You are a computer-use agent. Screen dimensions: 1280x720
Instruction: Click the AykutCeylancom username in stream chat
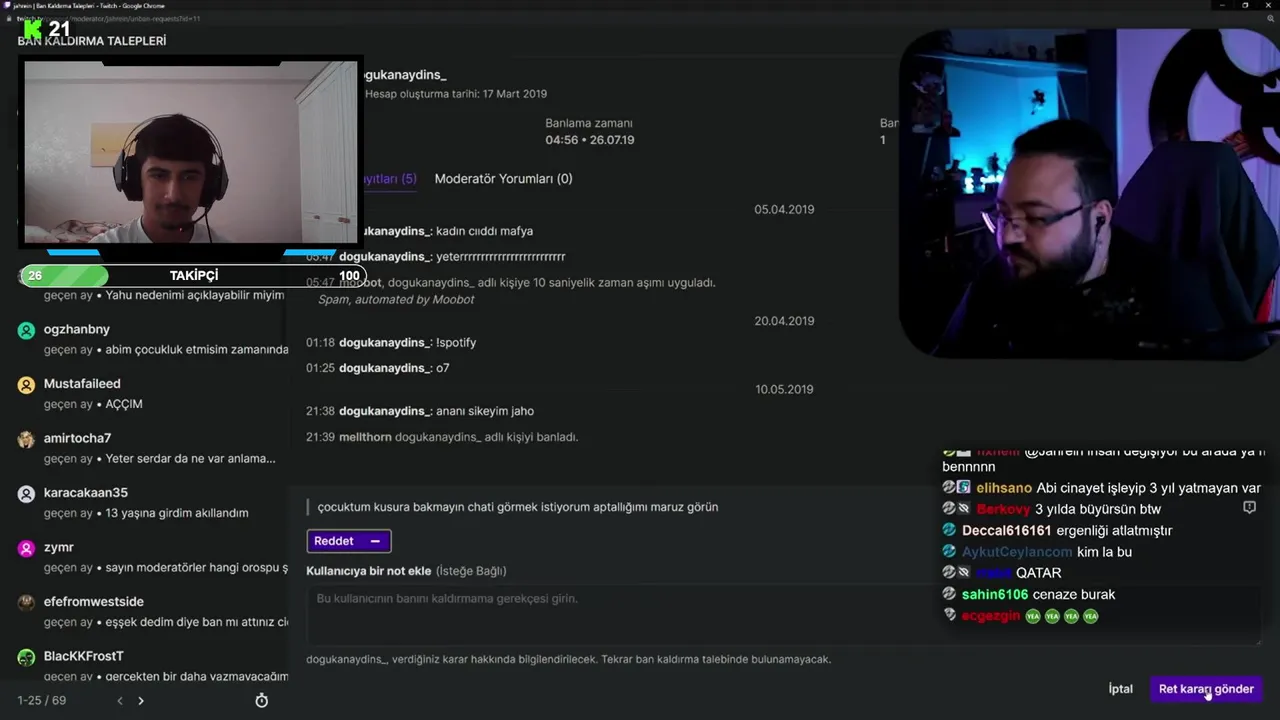point(1016,551)
